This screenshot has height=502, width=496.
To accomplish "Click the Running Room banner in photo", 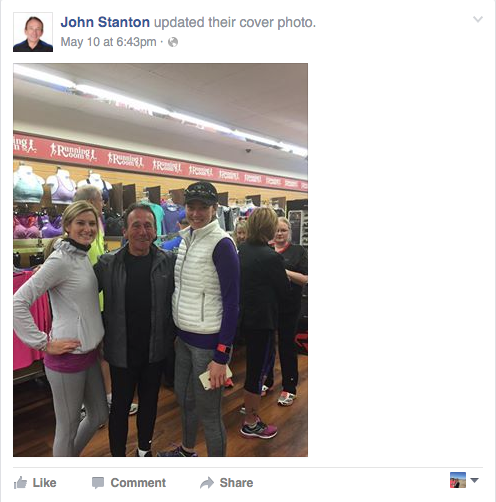I will click(x=160, y=163).
